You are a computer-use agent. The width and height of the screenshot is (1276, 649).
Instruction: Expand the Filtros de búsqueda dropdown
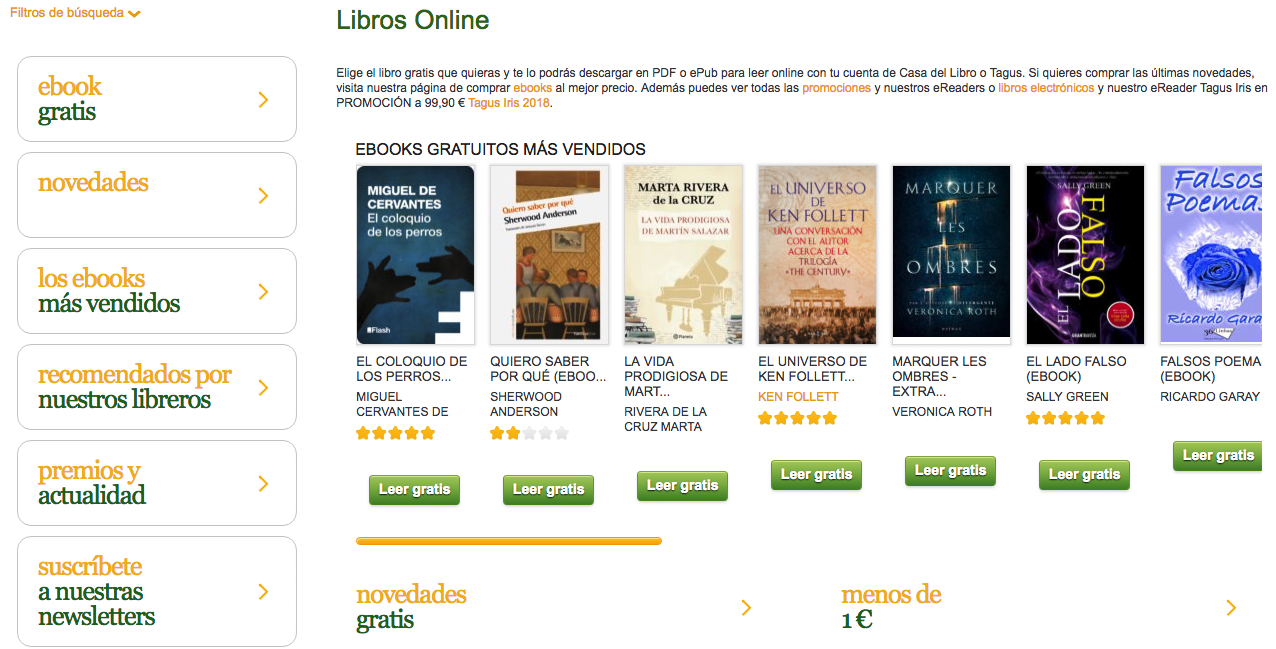[x=75, y=13]
